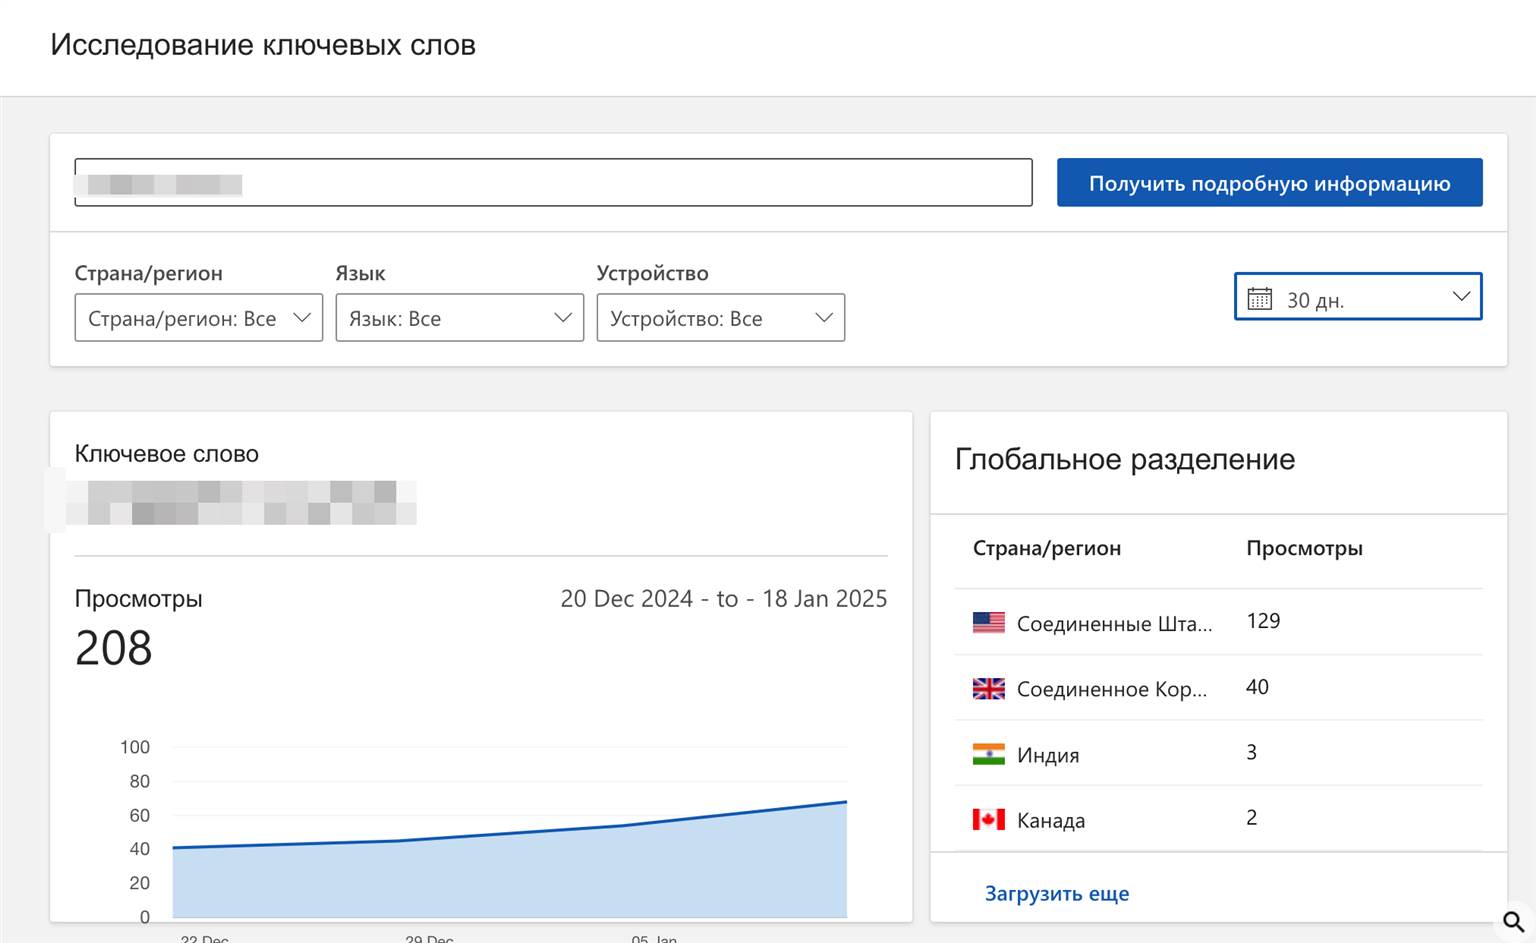This screenshot has width=1536, height=943.
Task: Open the Устройство: Все dropdown
Action: pos(721,318)
